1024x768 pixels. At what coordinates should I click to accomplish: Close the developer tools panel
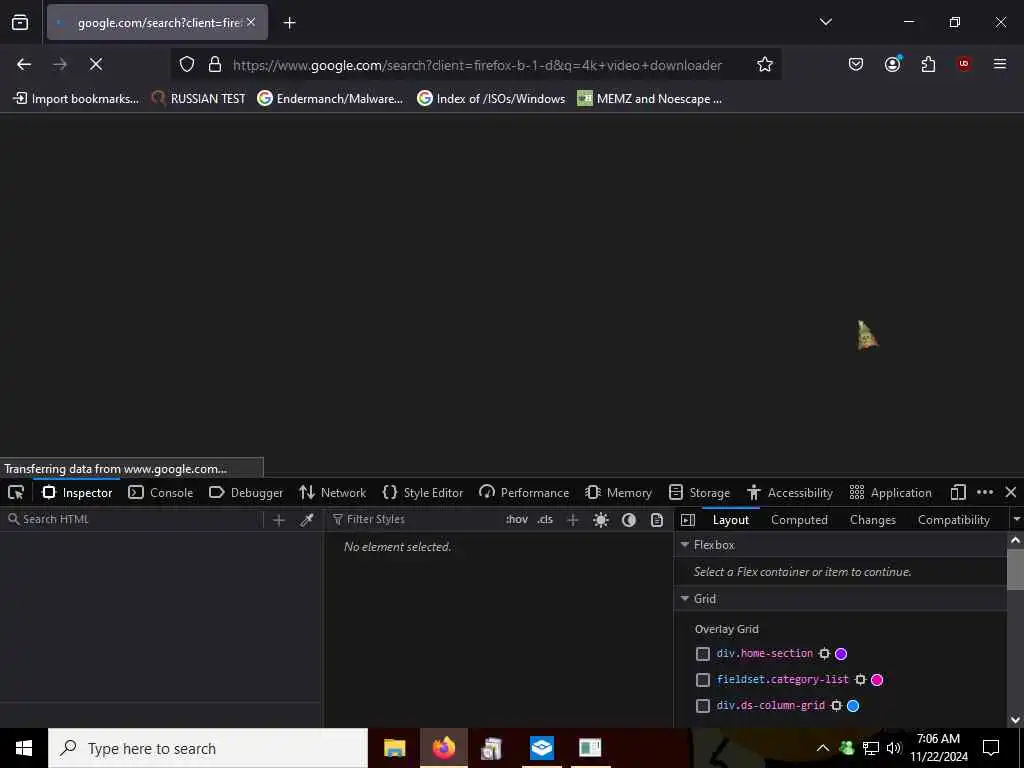pyautogui.click(x=1010, y=492)
